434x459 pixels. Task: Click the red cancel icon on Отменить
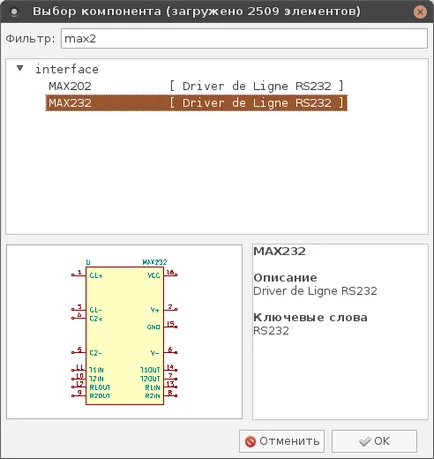tap(250, 441)
